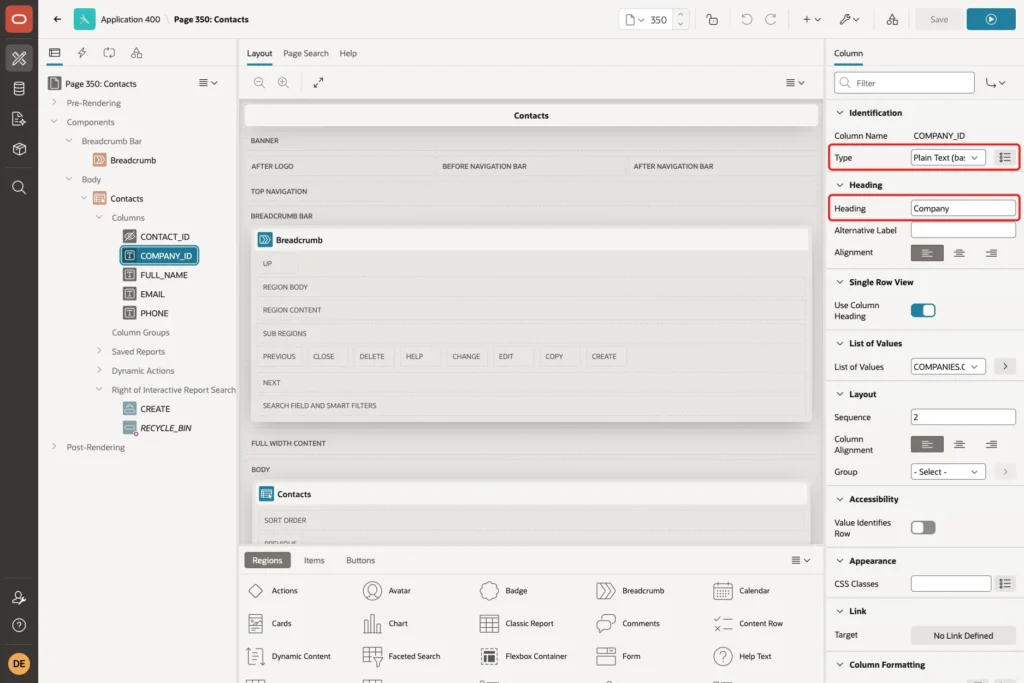
Task: Click No Link Defined target button
Action: coord(963,635)
